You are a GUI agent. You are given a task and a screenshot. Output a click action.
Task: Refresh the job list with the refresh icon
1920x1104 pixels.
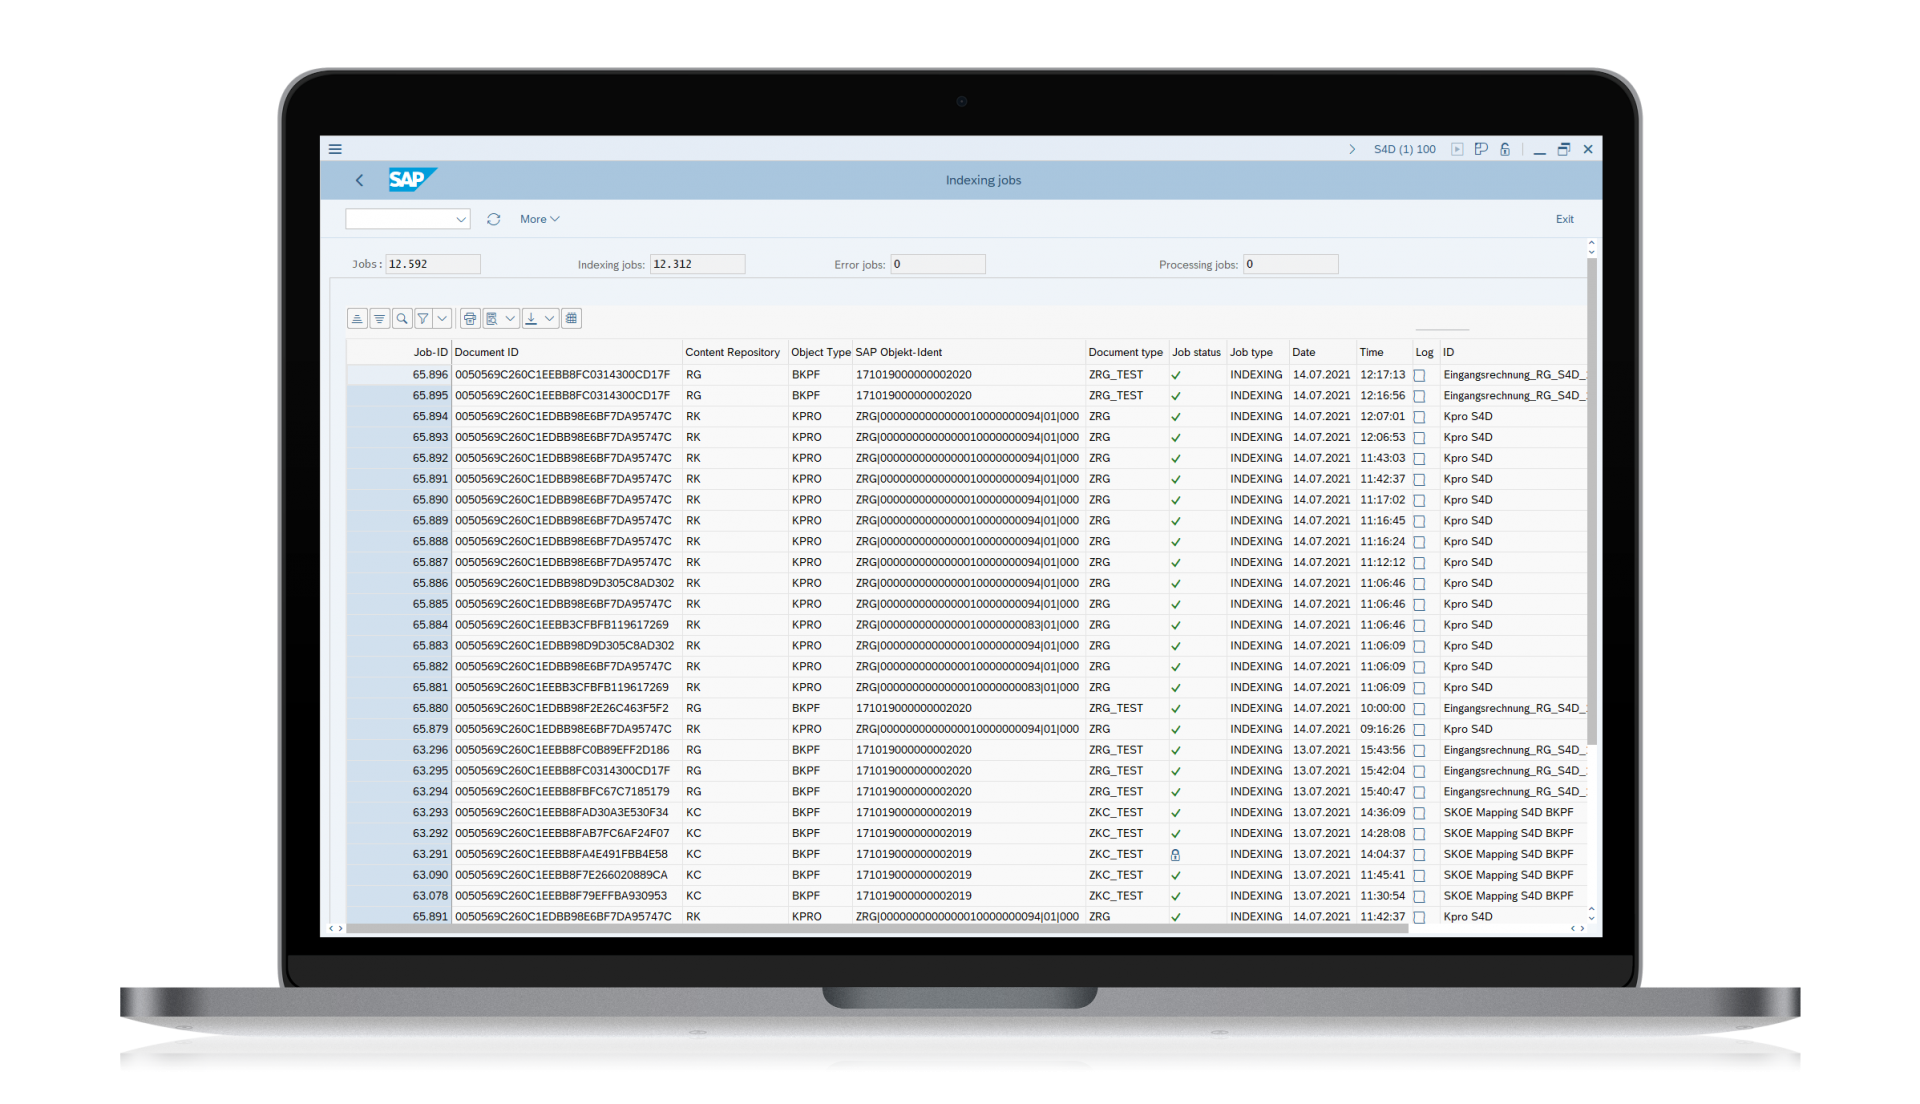tap(493, 219)
